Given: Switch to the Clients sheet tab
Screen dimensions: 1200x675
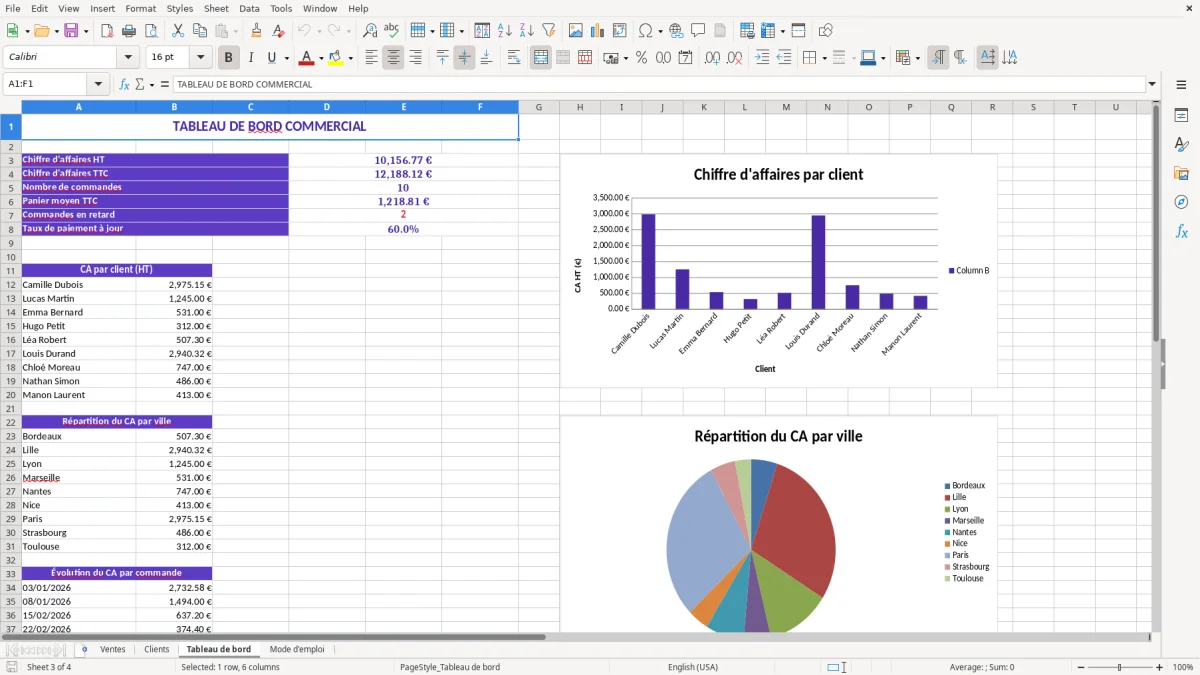Looking at the screenshot, I should tap(157, 649).
